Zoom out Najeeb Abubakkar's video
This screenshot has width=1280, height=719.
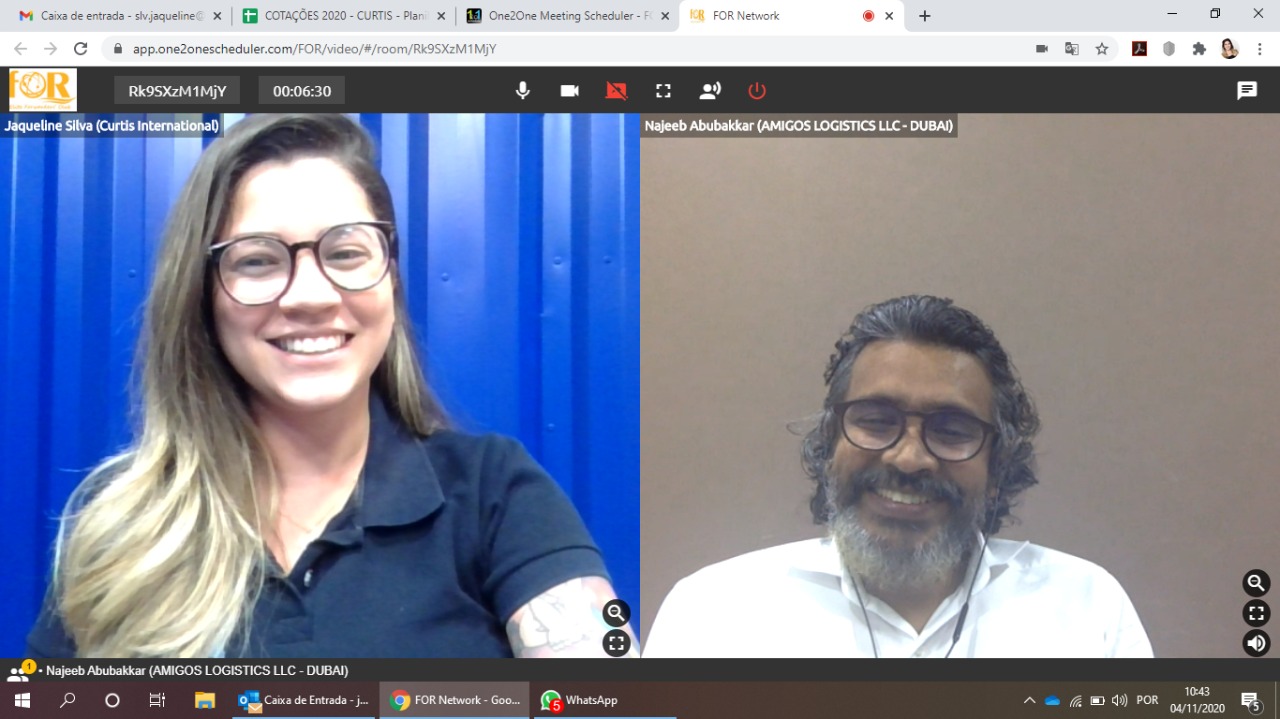click(1256, 583)
